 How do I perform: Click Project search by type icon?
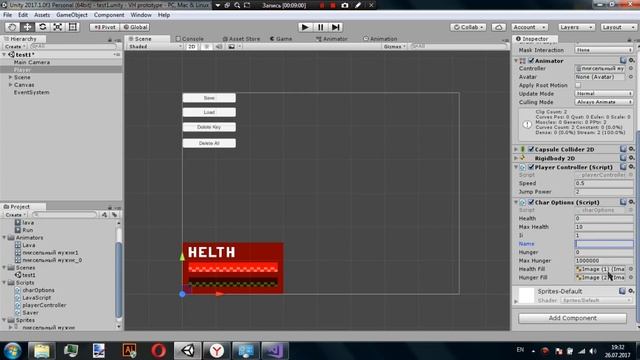[x=104, y=215]
